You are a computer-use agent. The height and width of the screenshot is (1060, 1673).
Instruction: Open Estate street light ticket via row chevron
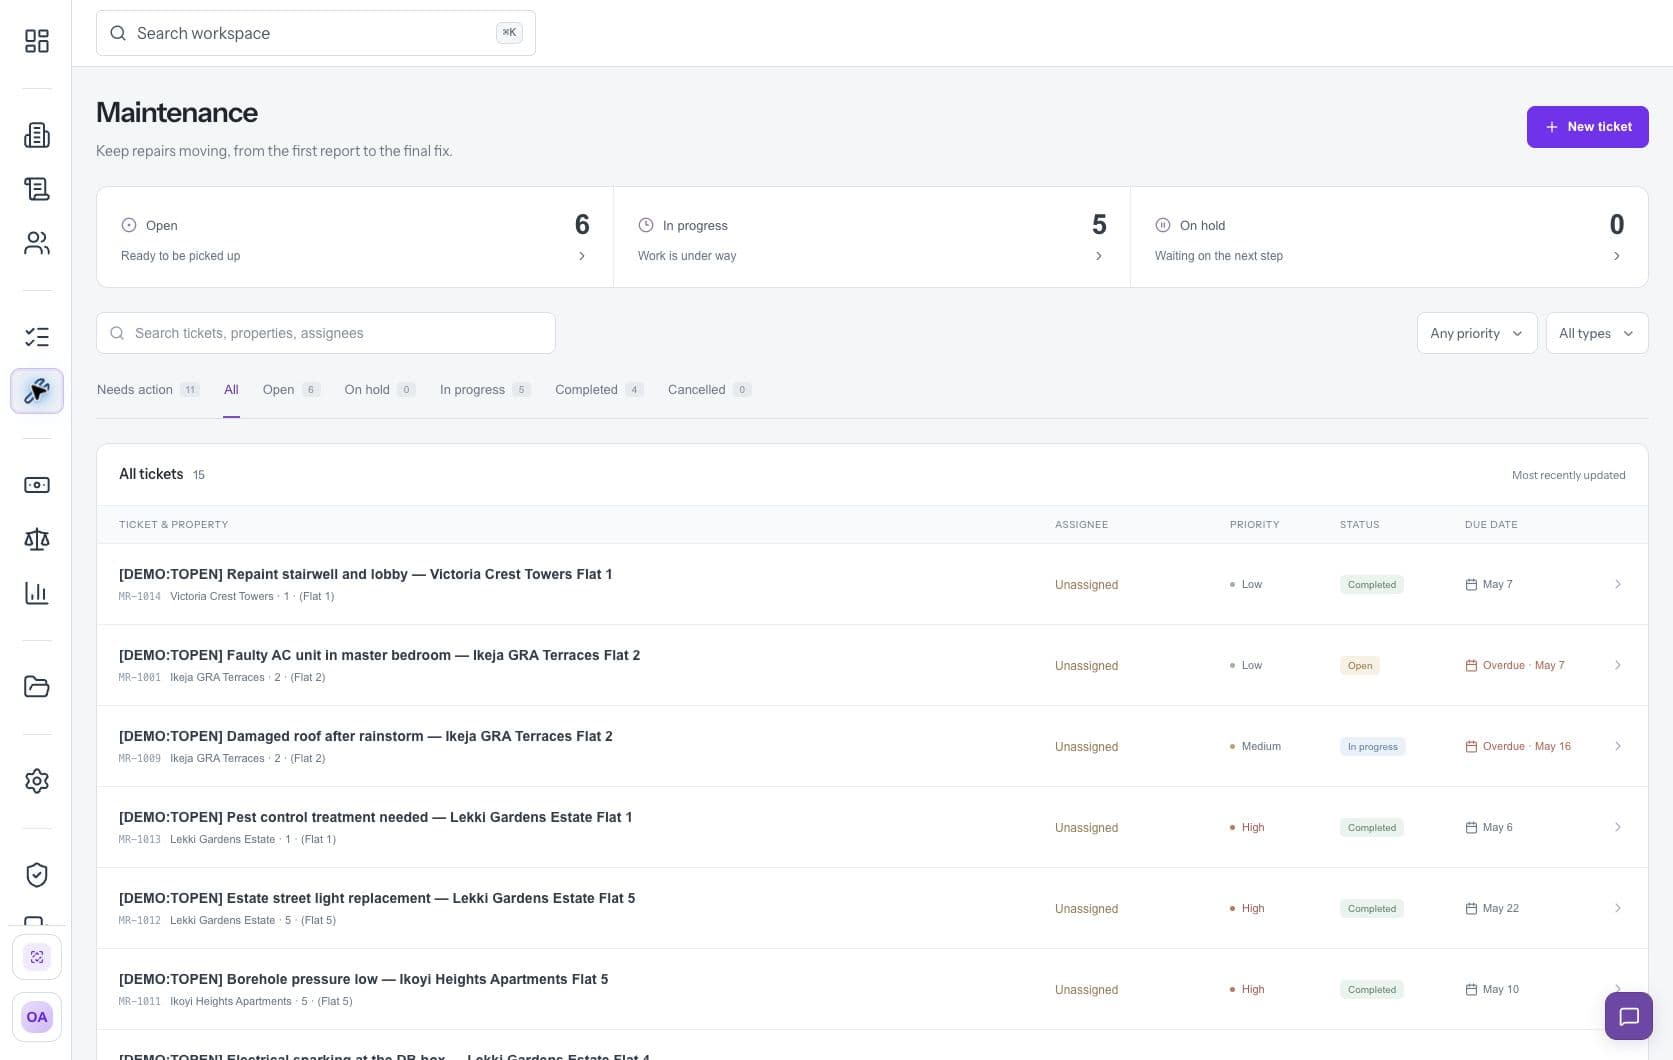(1617, 908)
